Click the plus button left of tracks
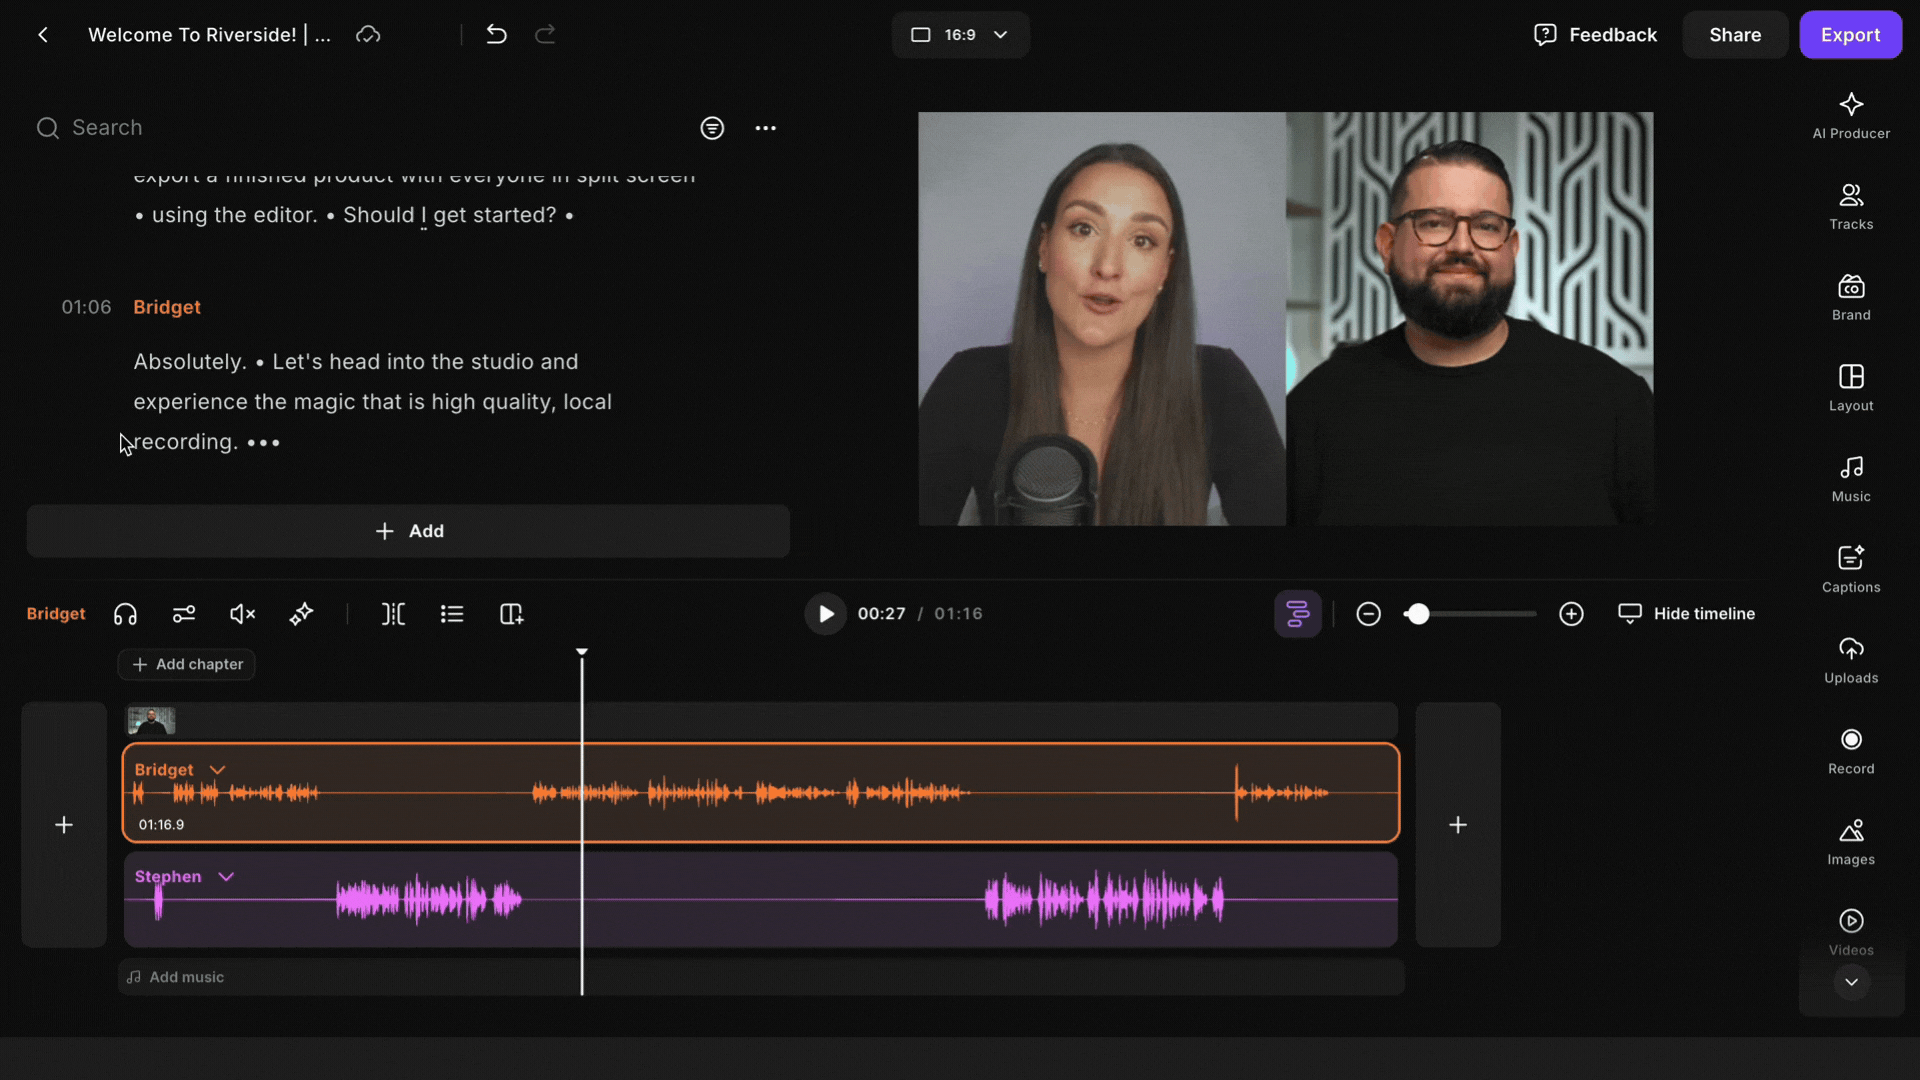 click(x=64, y=825)
